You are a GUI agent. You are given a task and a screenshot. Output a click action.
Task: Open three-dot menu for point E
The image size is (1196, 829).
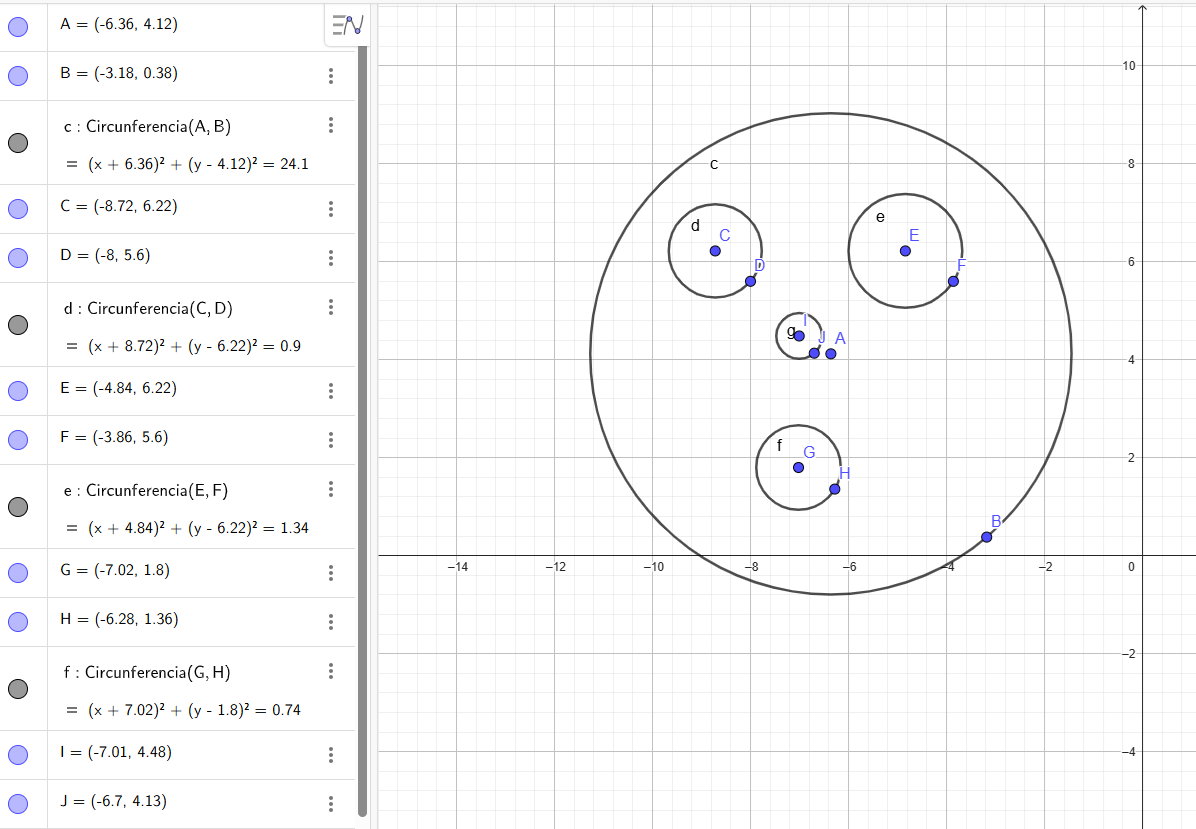(331, 391)
